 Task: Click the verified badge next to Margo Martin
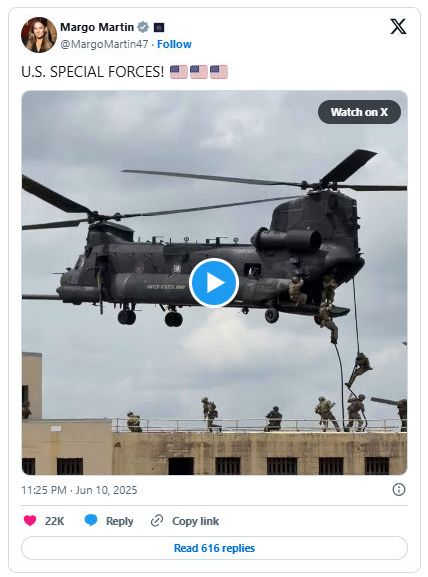[x=143, y=27]
